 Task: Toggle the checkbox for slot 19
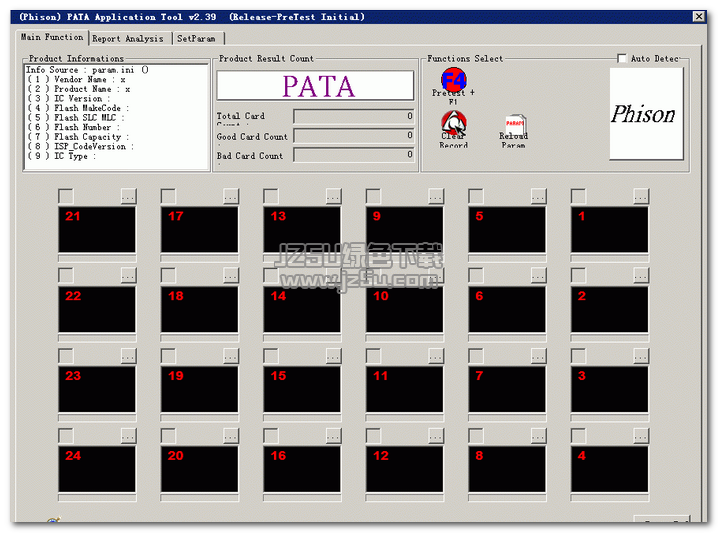pyautogui.click(x=169, y=356)
